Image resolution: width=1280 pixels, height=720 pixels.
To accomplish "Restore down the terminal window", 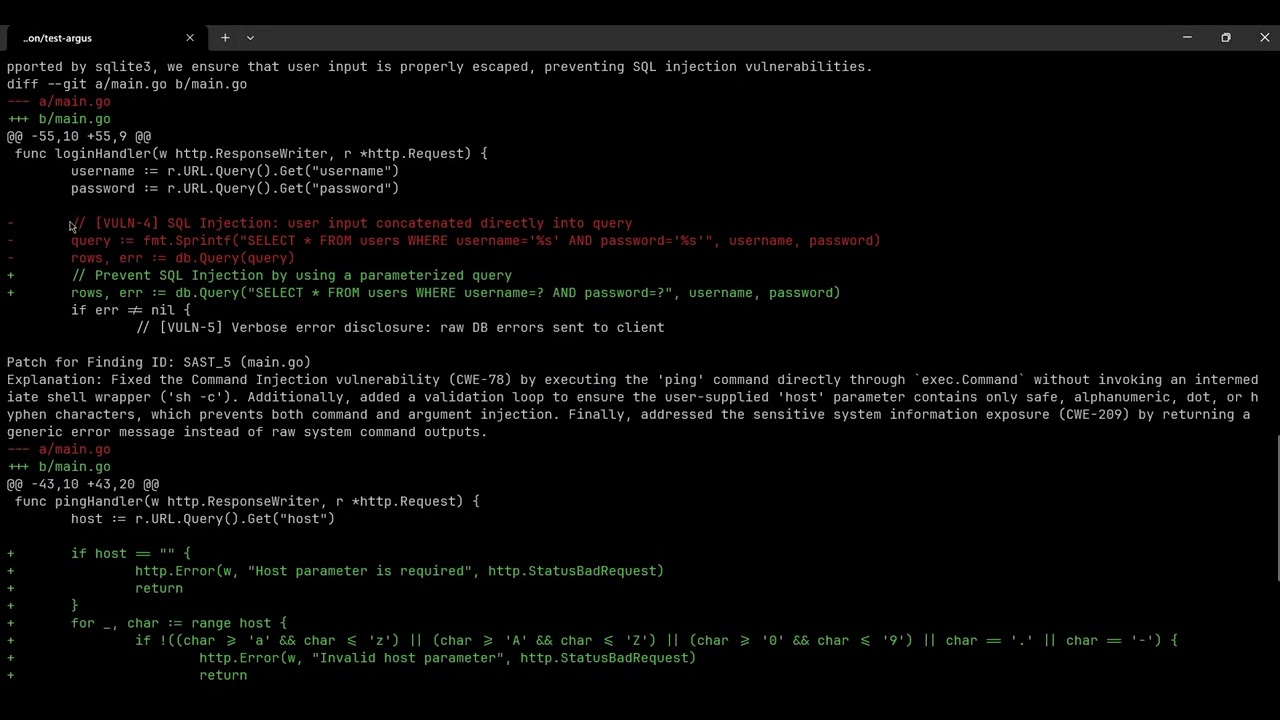I will coord(1226,38).
